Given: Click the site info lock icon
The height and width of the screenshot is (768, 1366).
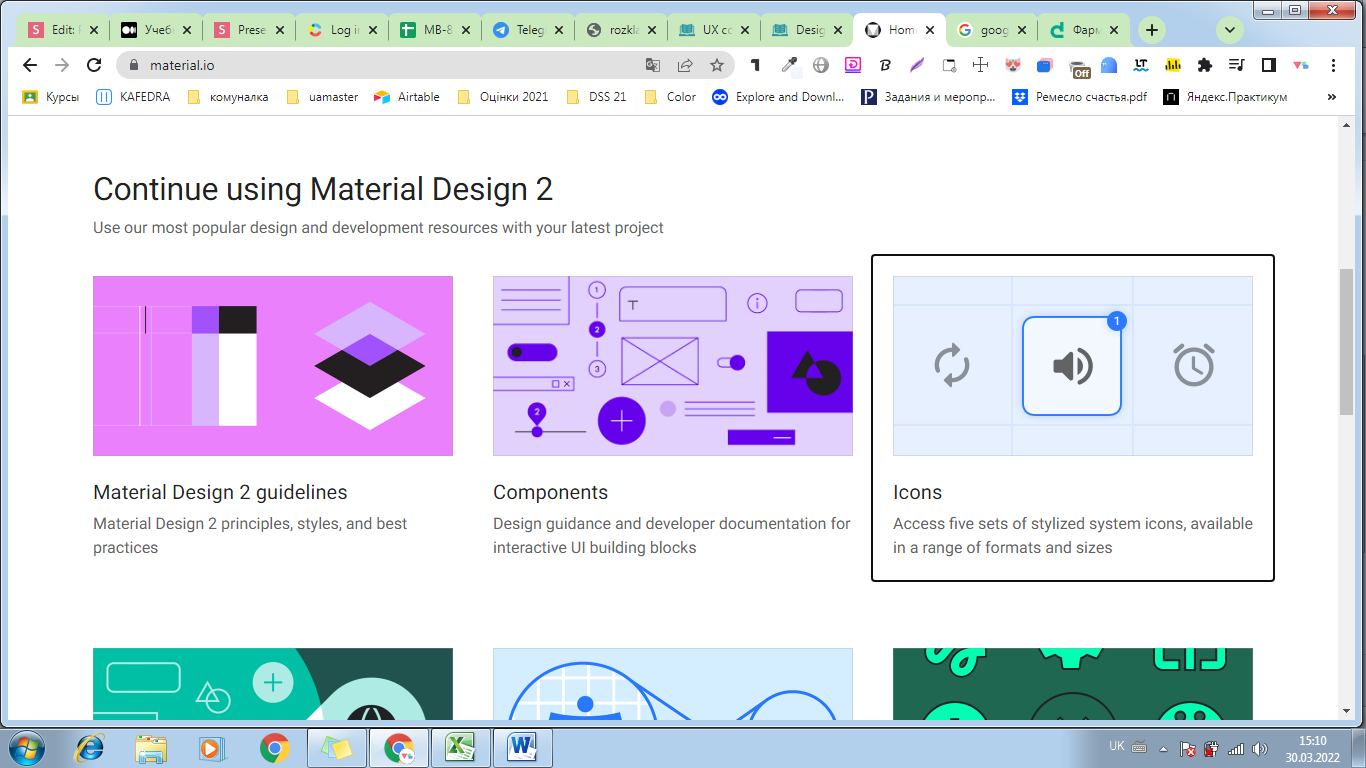Looking at the screenshot, I should coord(133,65).
